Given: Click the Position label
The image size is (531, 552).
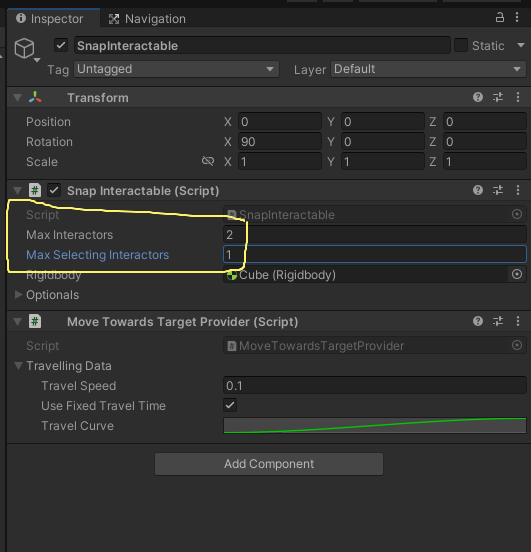Looking at the screenshot, I should tap(48, 122).
